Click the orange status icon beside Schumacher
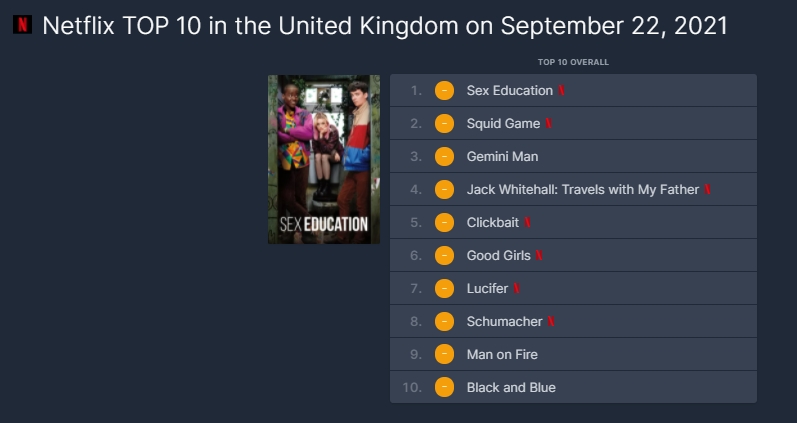Viewport: 797px width, 423px height. click(x=444, y=321)
